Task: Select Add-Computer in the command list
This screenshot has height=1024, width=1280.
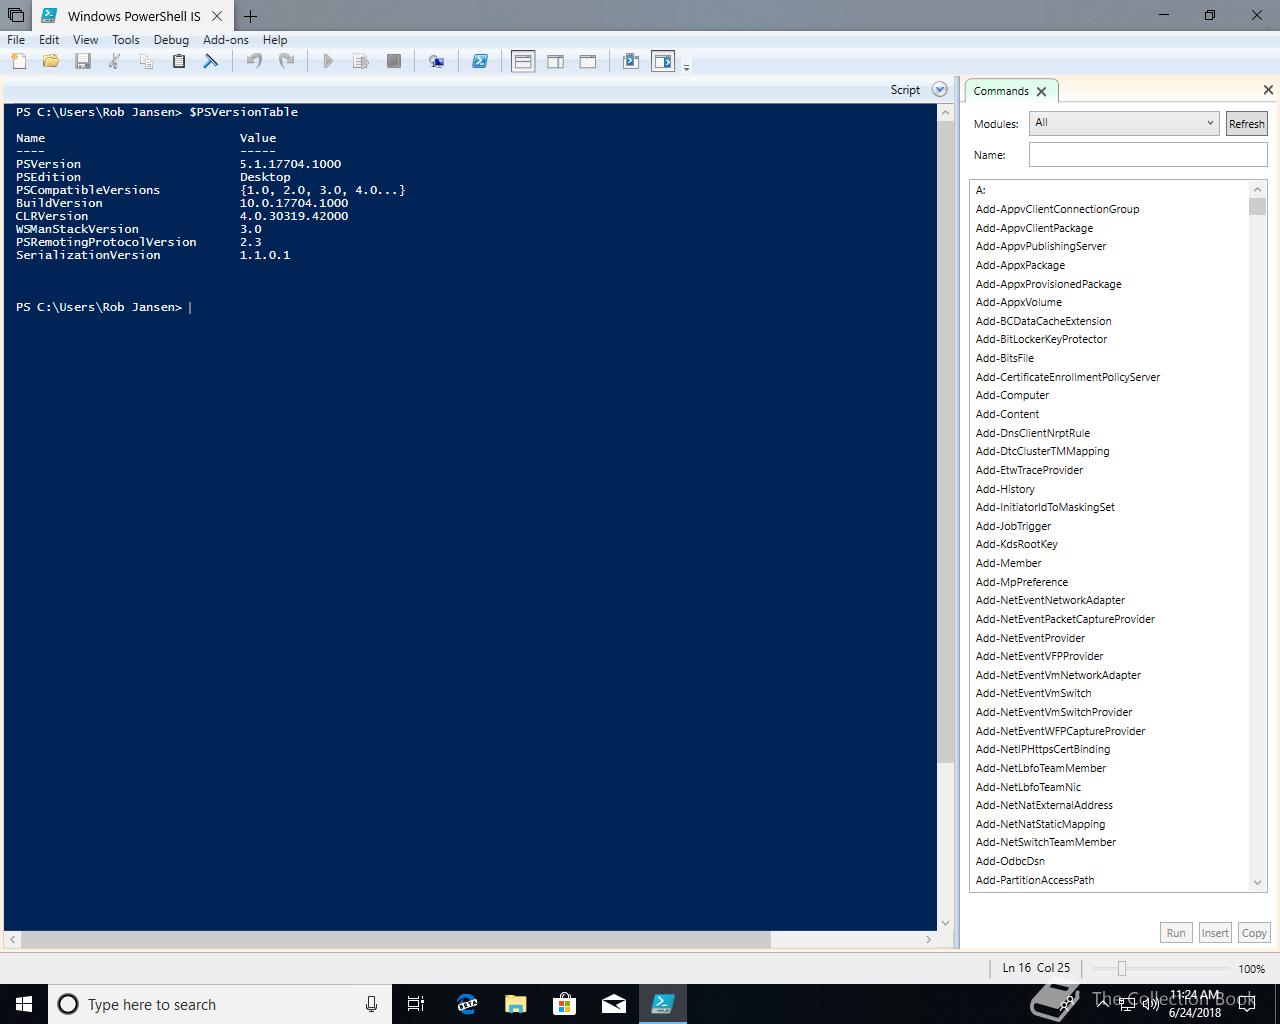Action: click(x=1012, y=395)
